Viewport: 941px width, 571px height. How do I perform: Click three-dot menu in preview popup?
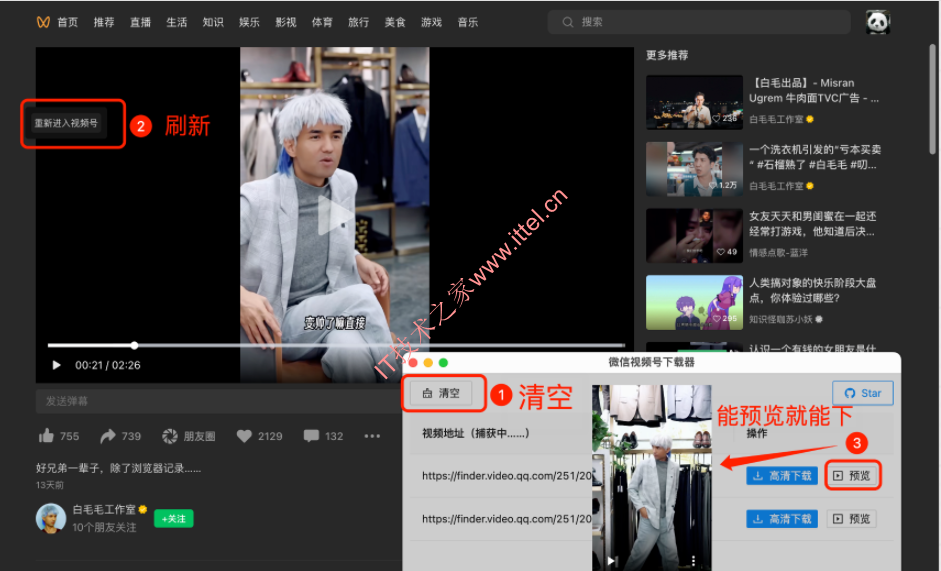point(693,560)
